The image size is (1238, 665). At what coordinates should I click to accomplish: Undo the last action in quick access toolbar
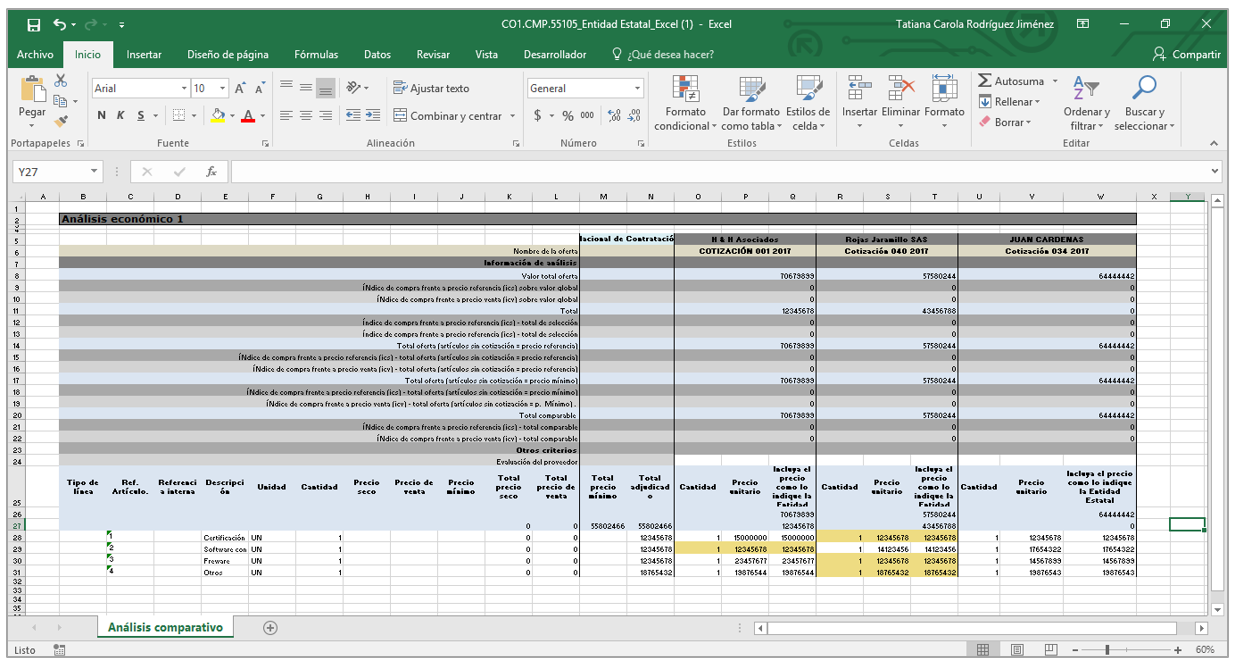tap(60, 24)
